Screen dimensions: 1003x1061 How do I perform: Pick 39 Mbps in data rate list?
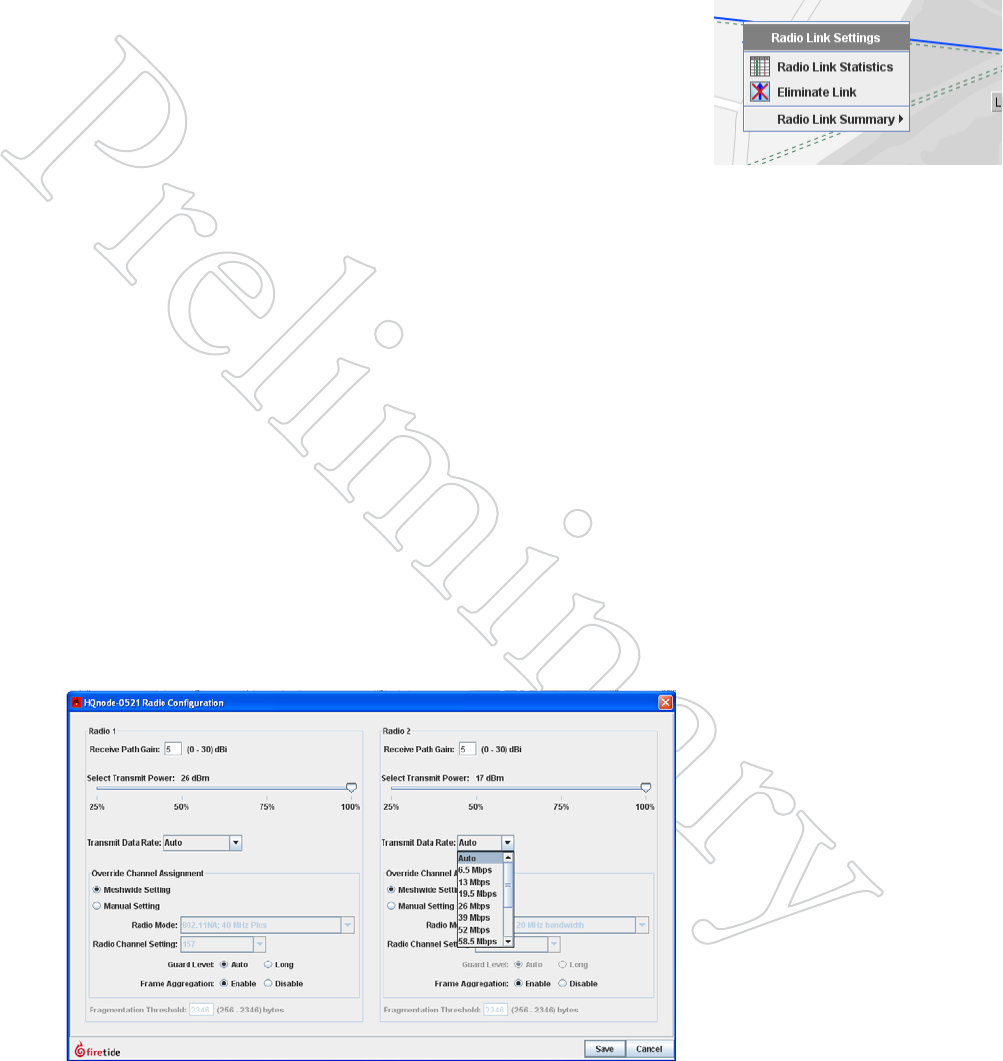(481, 918)
